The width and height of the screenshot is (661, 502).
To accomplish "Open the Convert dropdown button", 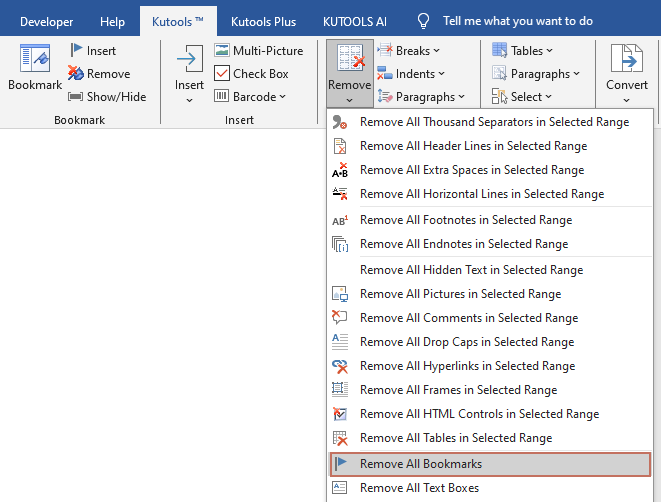I will (626, 73).
